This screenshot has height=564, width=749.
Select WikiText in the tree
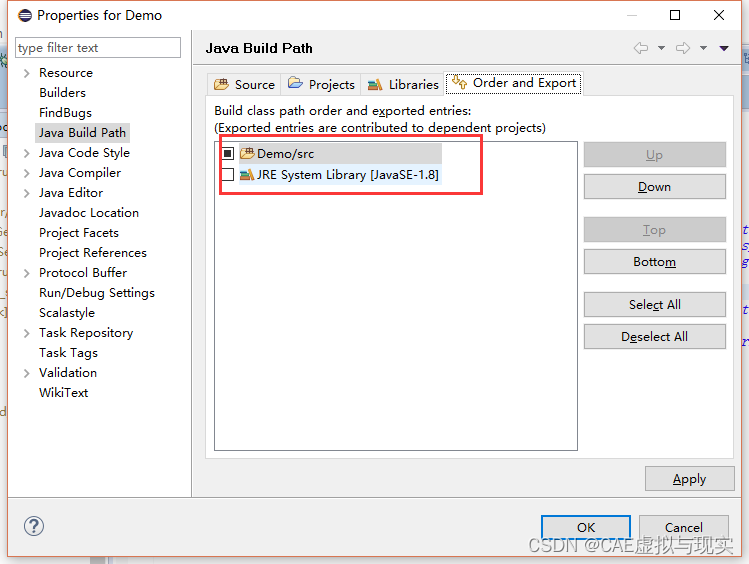[64, 393]
